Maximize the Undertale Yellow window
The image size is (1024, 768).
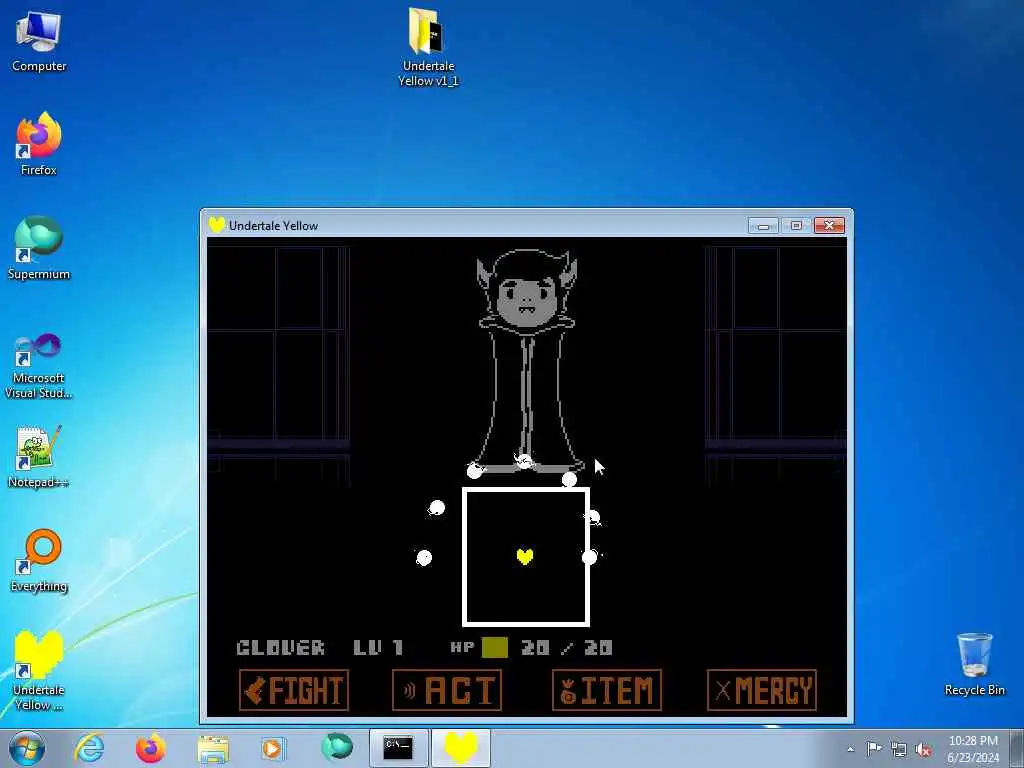click(795, 225)
